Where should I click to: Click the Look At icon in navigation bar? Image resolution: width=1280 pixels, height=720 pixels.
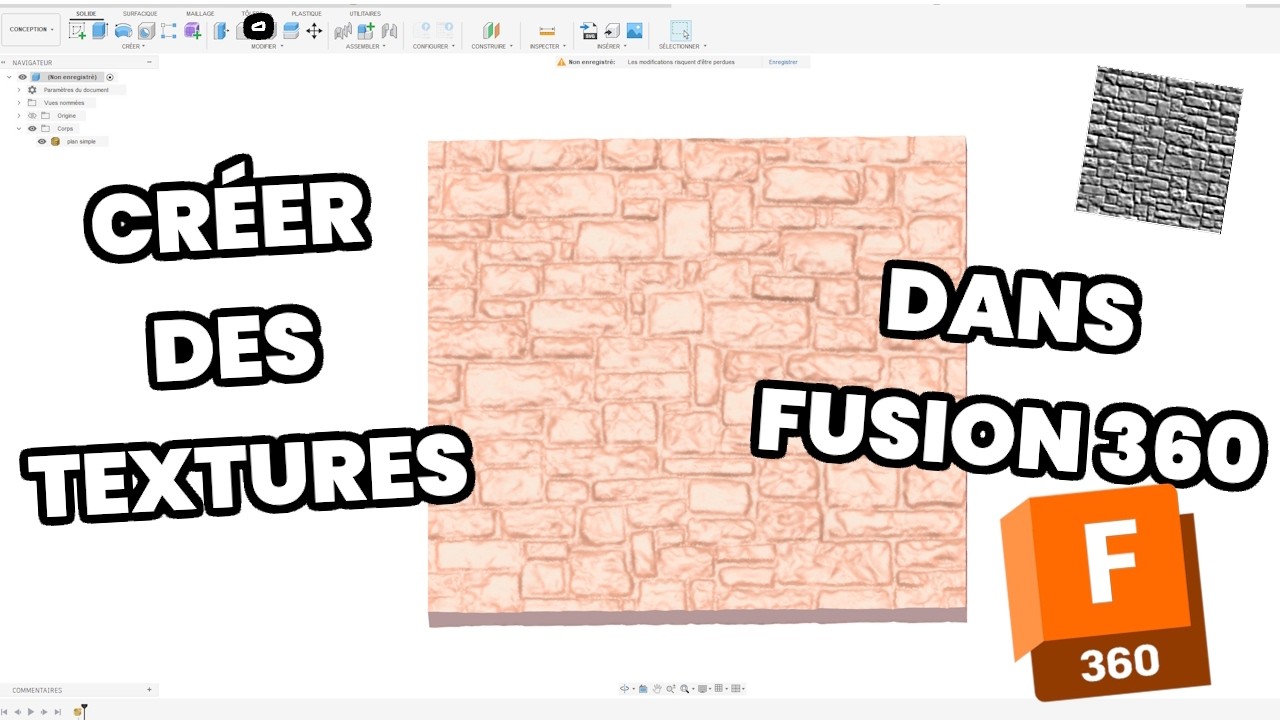pyautogui.click(x=642, y=689)
